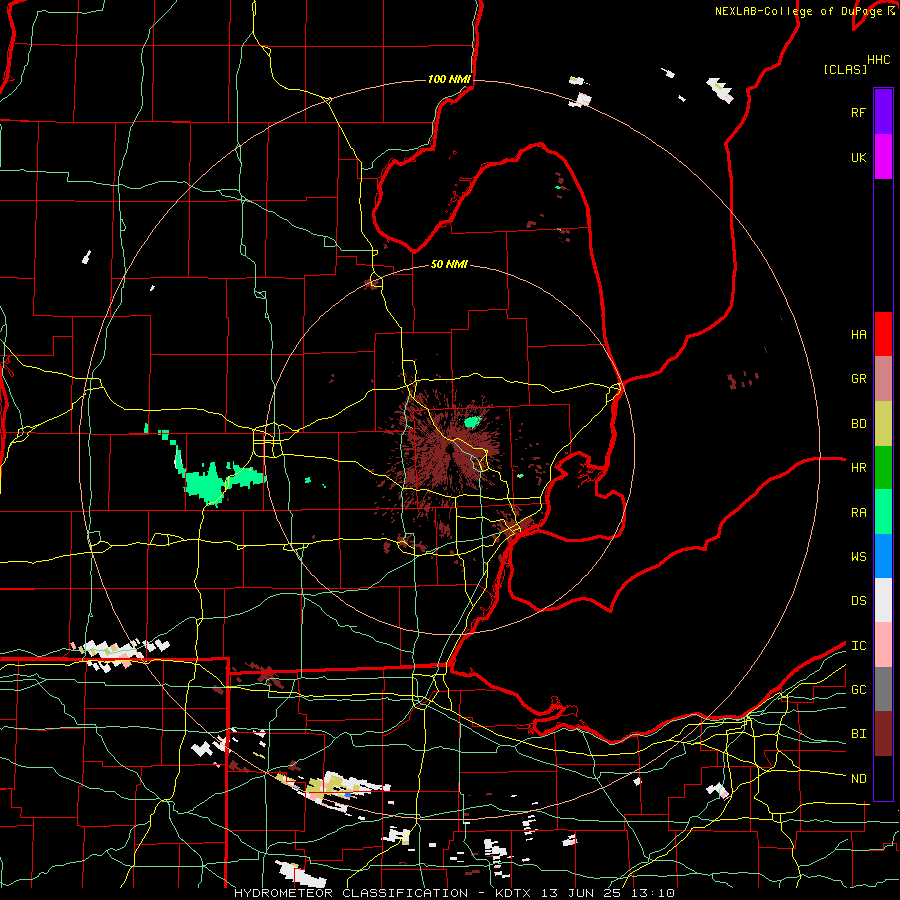Click the Hydrometeor Classification KDTX title caption
900x900 pixels.
[x=454, y=893]
